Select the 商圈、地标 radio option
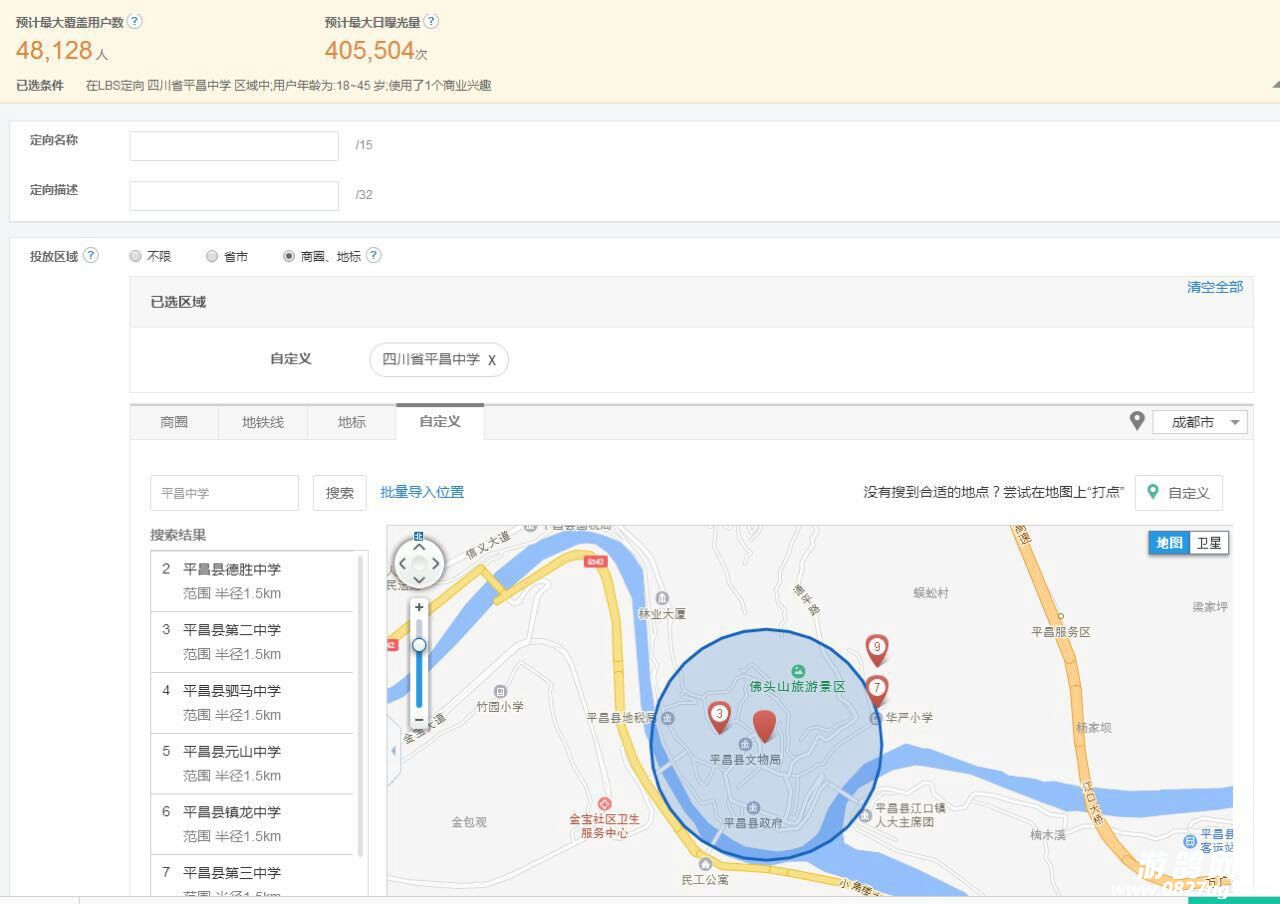The height and width of the screenshot is (904, 1280). click(289, 256)
